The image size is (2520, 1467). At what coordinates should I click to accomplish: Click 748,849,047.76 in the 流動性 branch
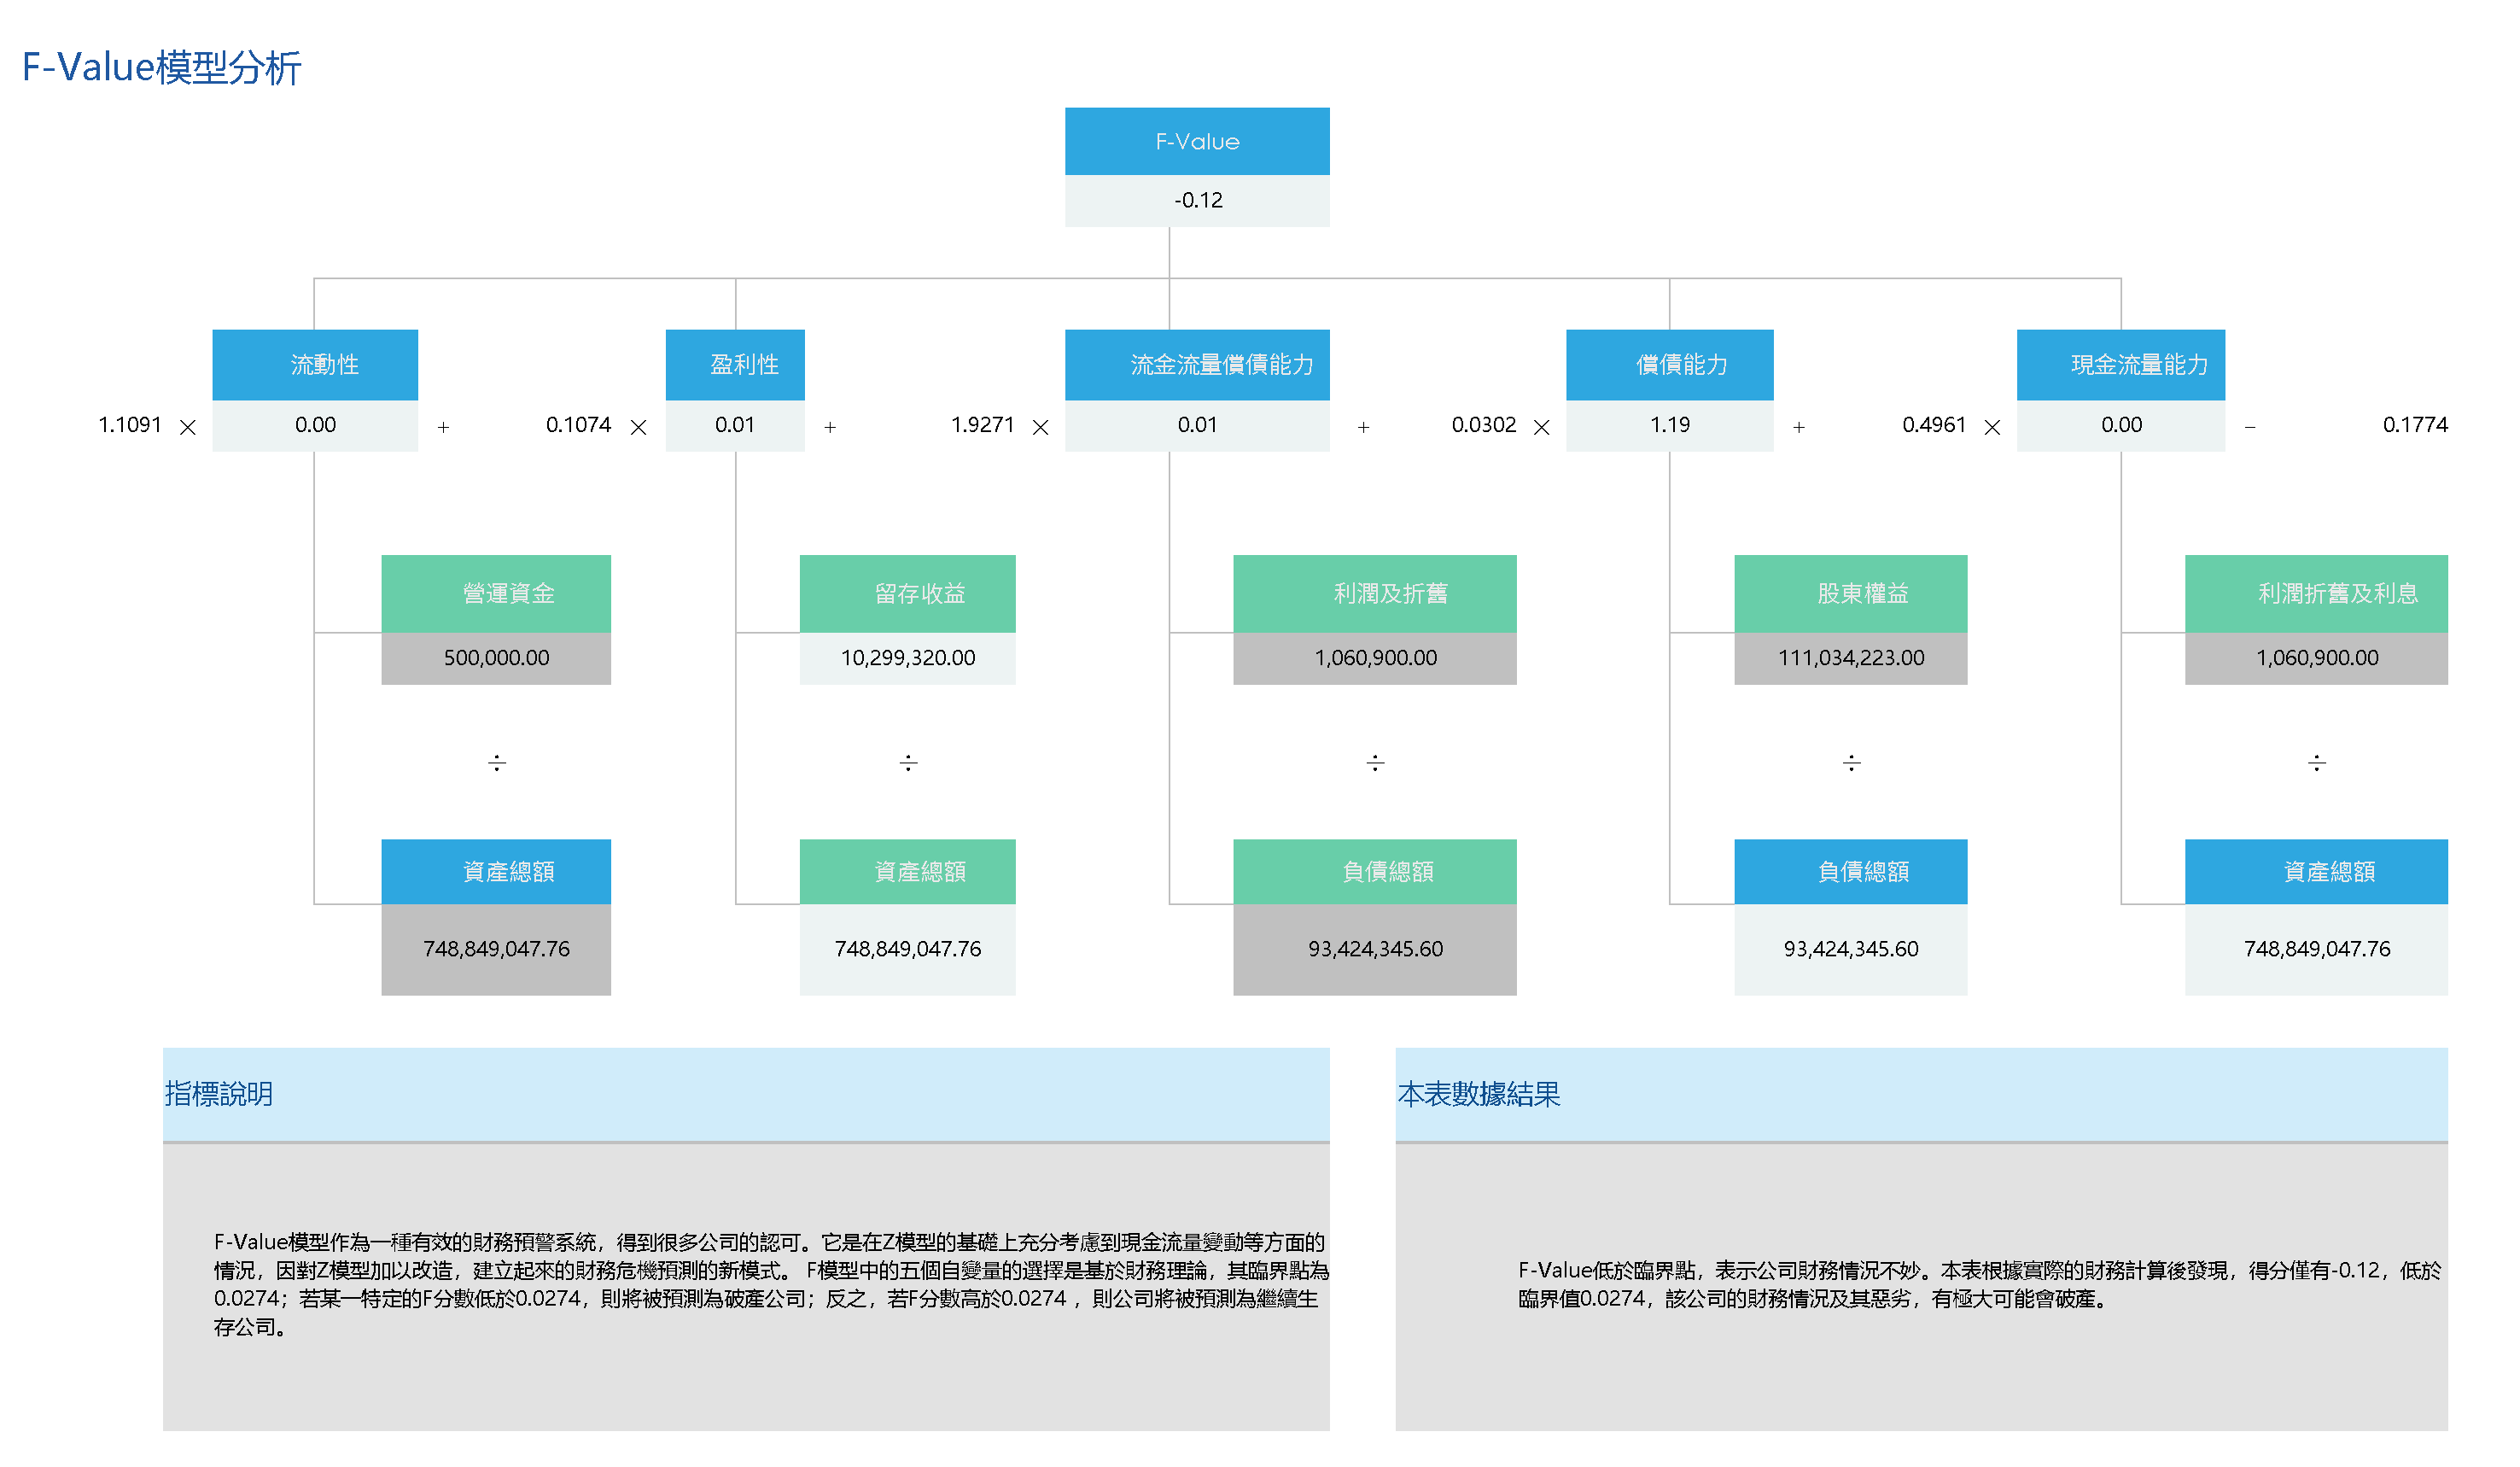(x=496, y=949)
